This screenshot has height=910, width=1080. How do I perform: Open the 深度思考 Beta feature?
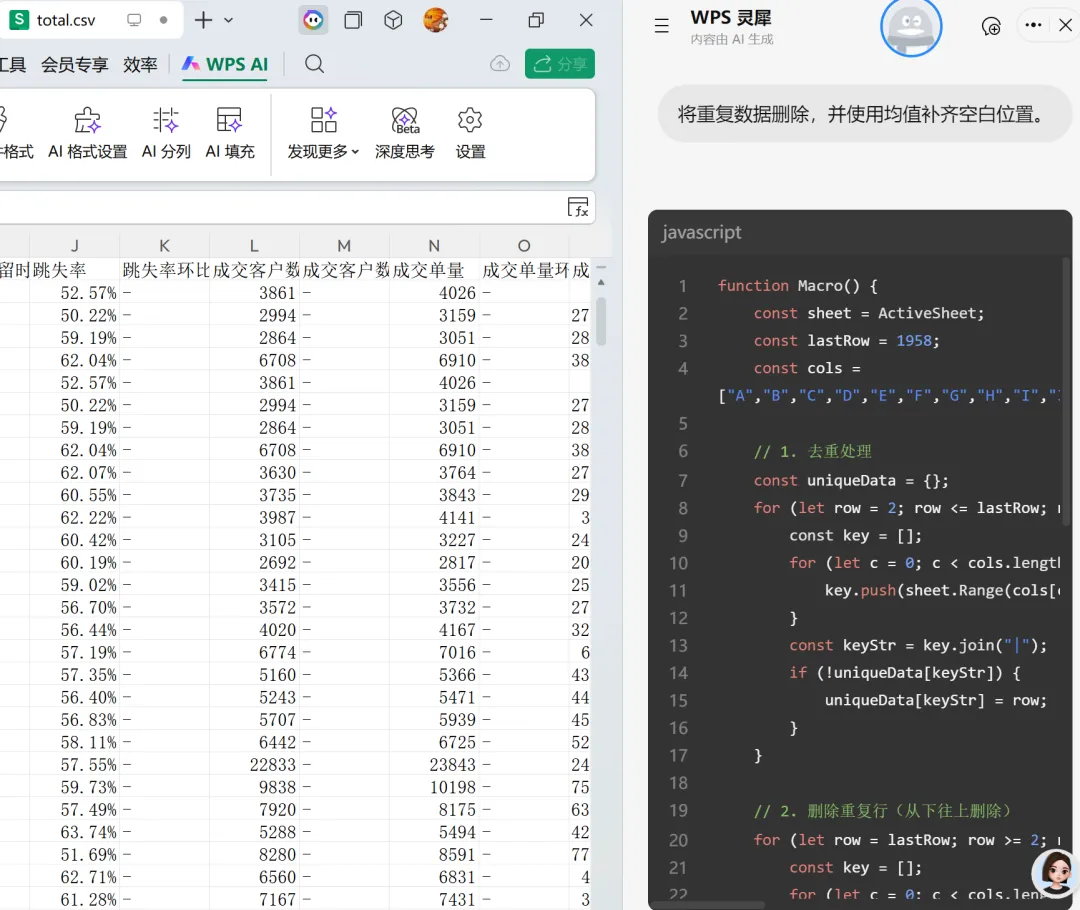click(405, 133)
